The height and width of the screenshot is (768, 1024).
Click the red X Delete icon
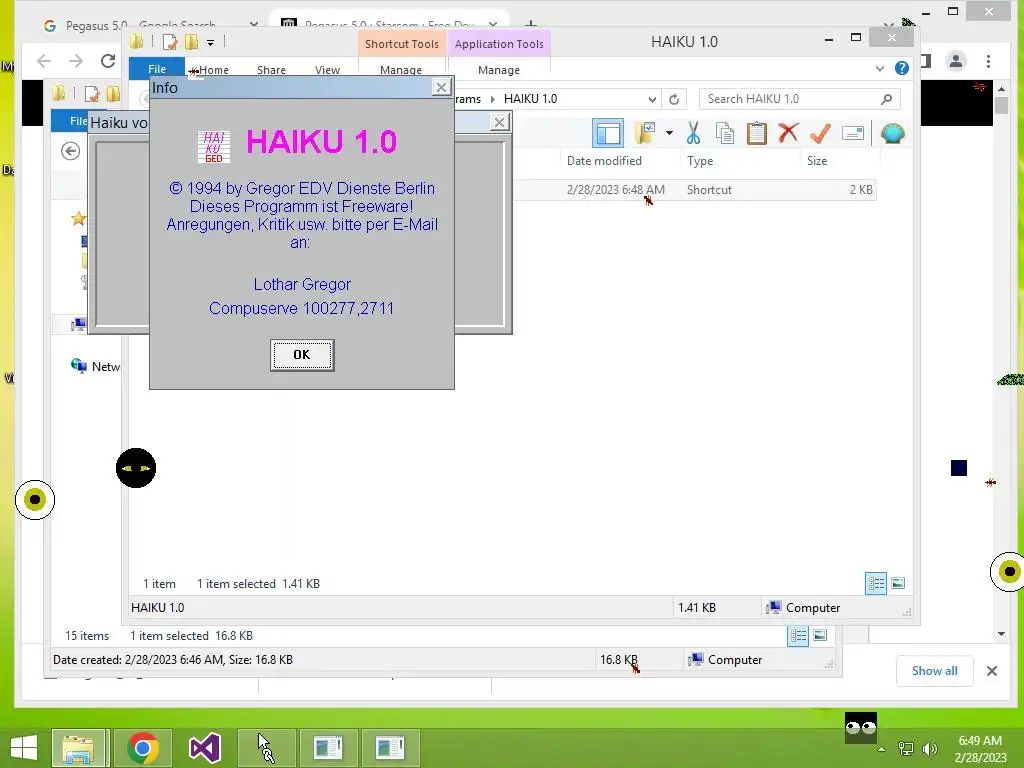pos(788,133)
